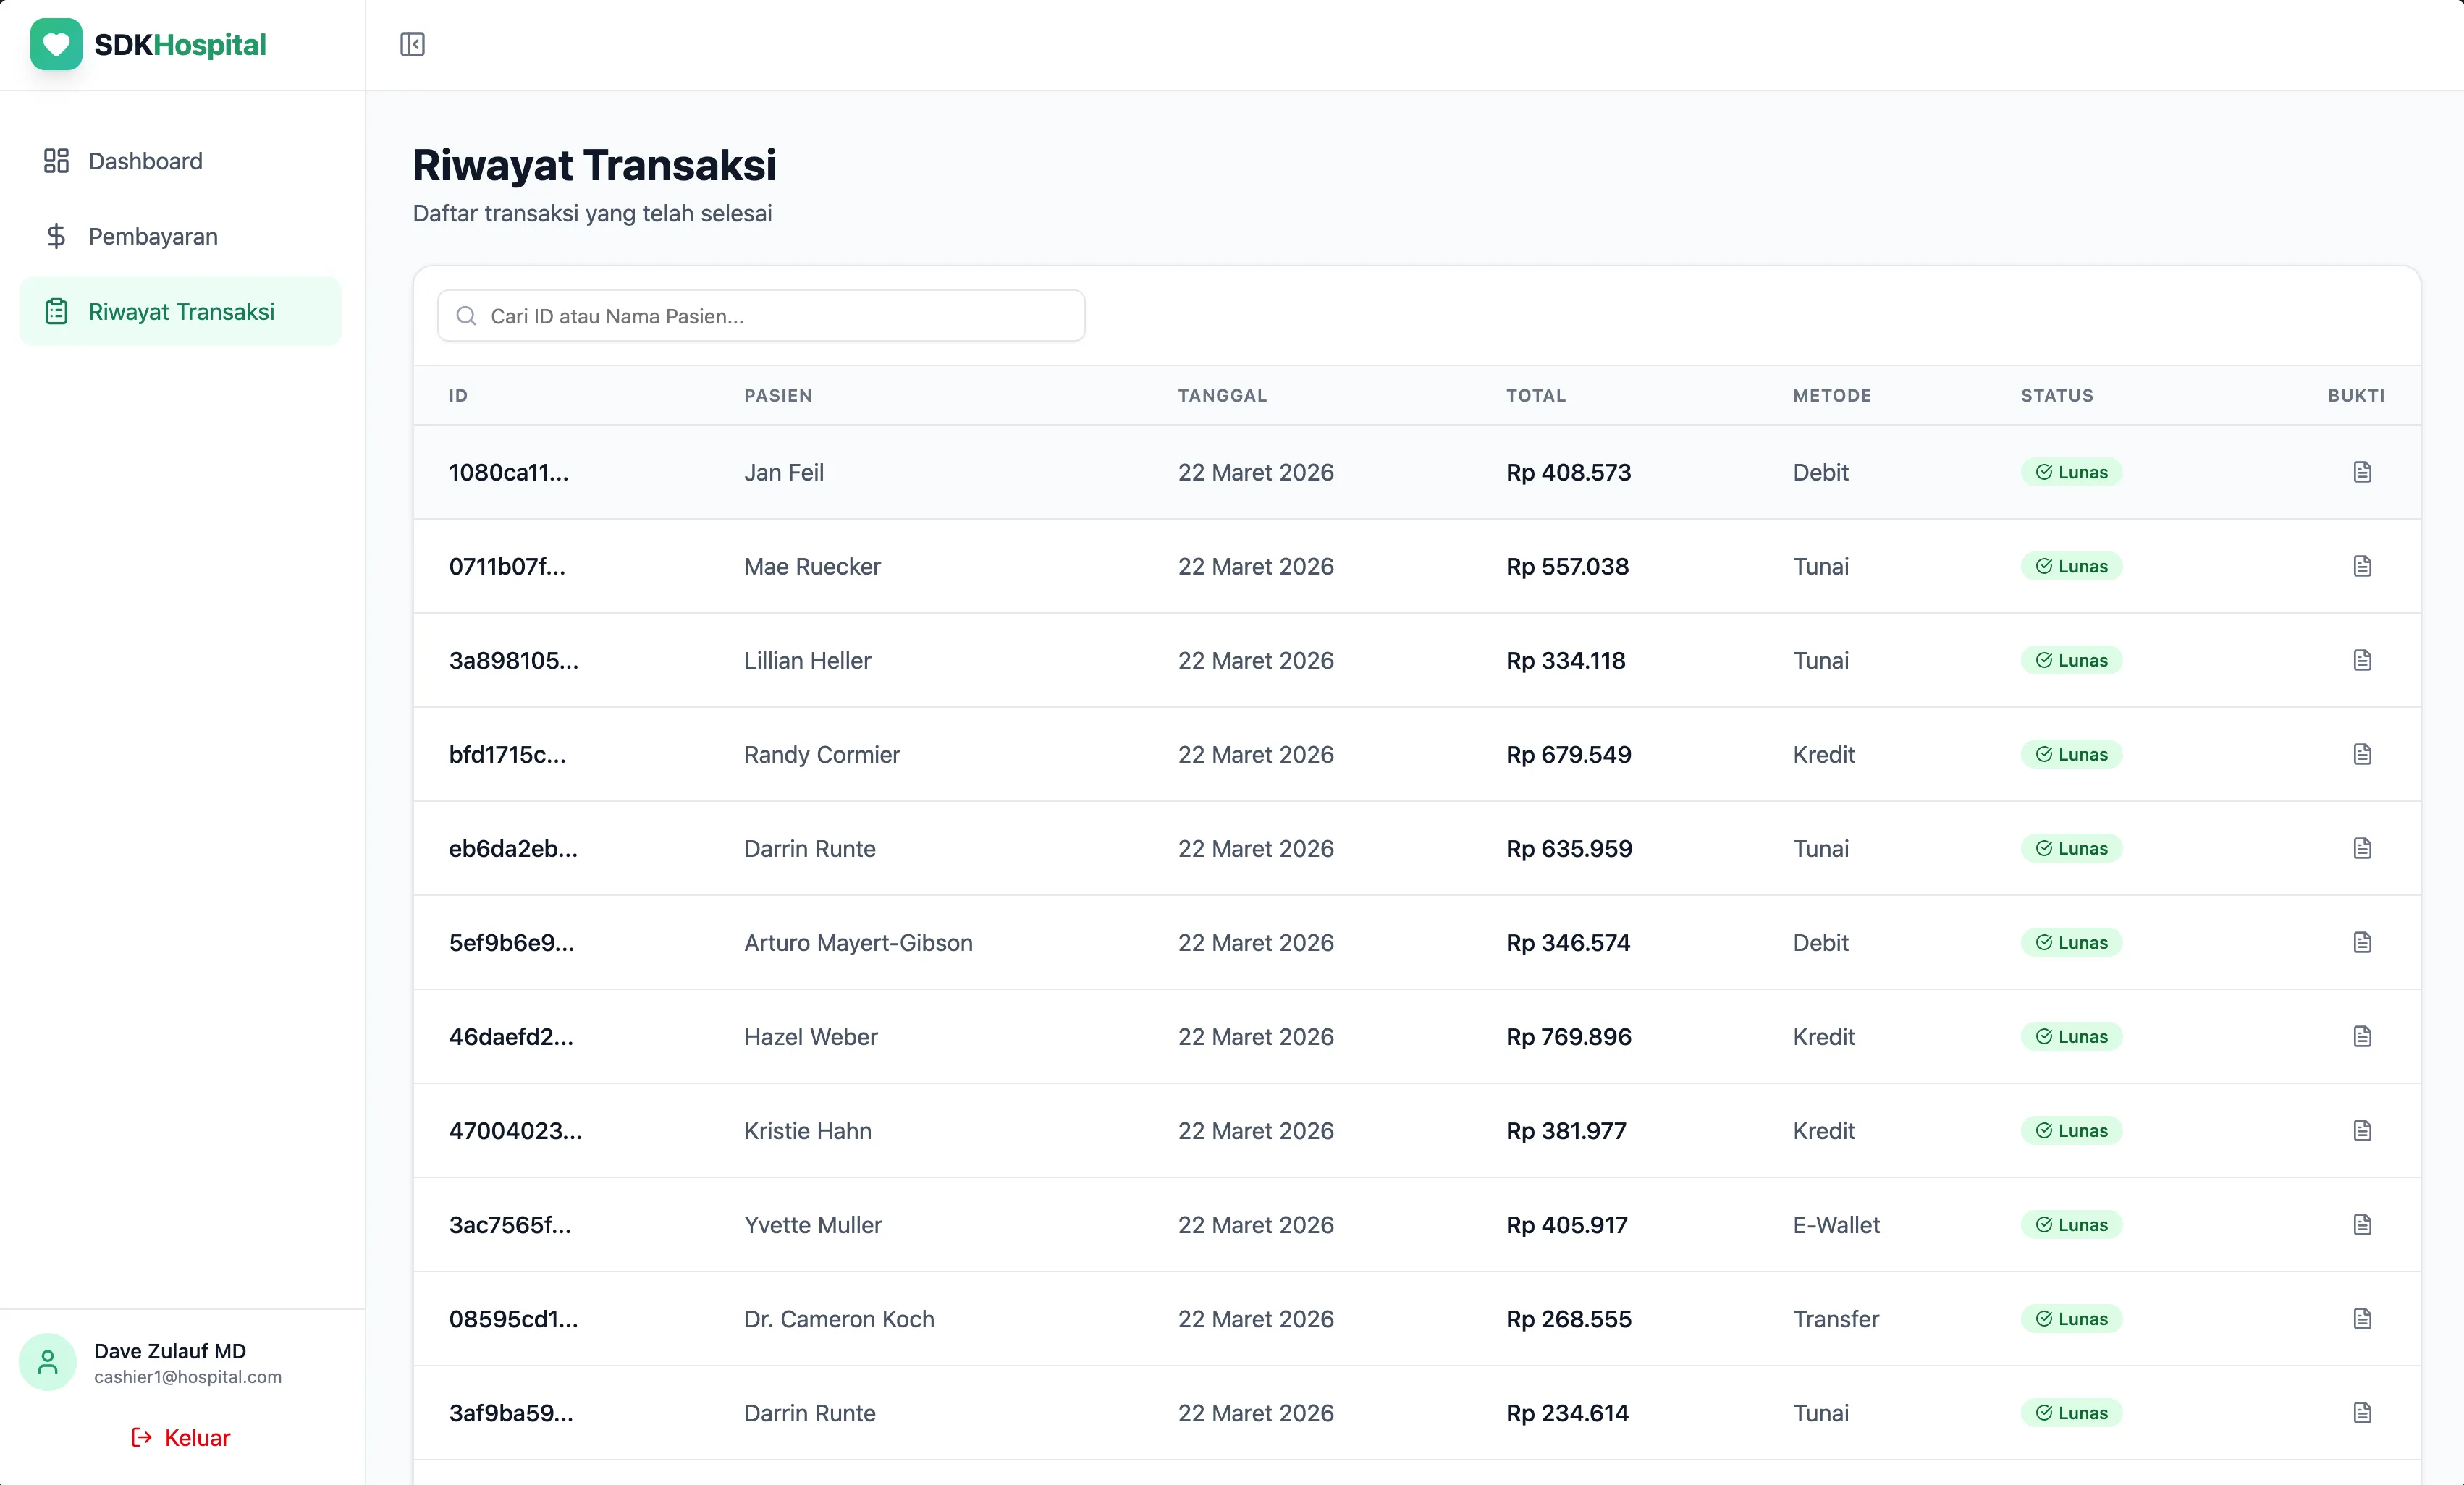This screenshot has width=2464, height=1485.
Task: Open the Pembayaran section
Action: [153, 236]
